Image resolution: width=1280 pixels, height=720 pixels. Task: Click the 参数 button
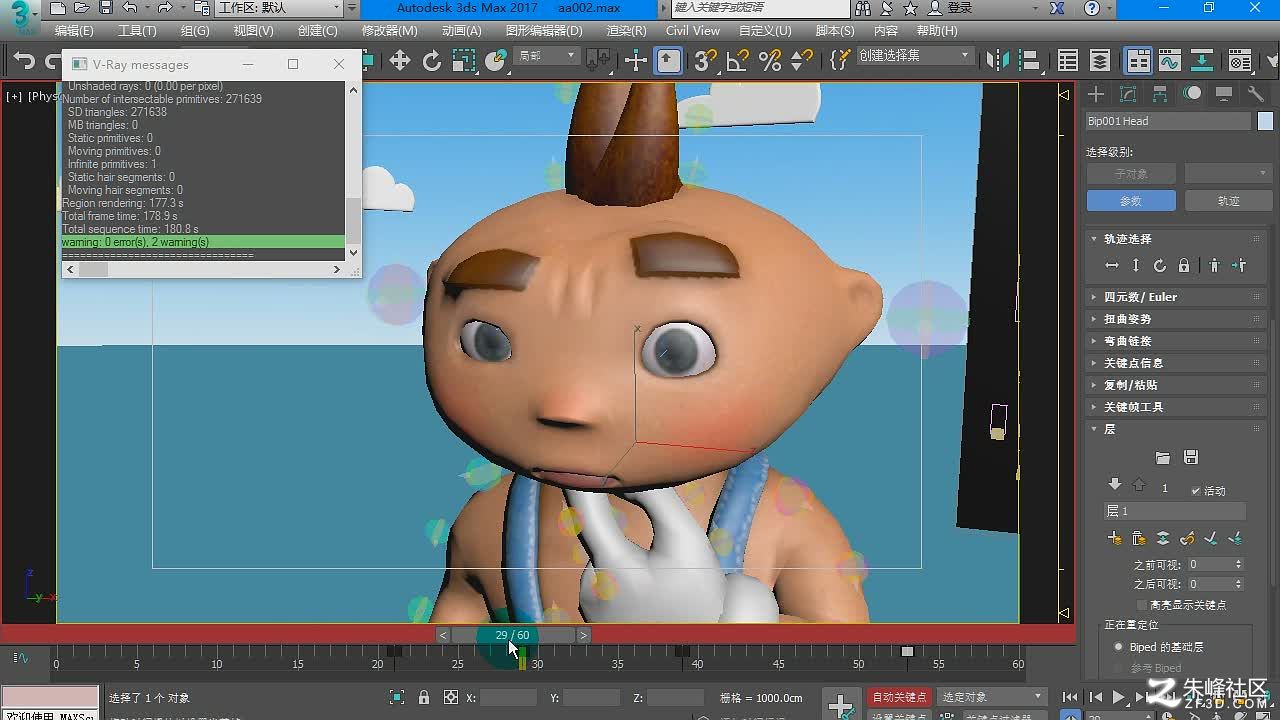click(1130, 201)
